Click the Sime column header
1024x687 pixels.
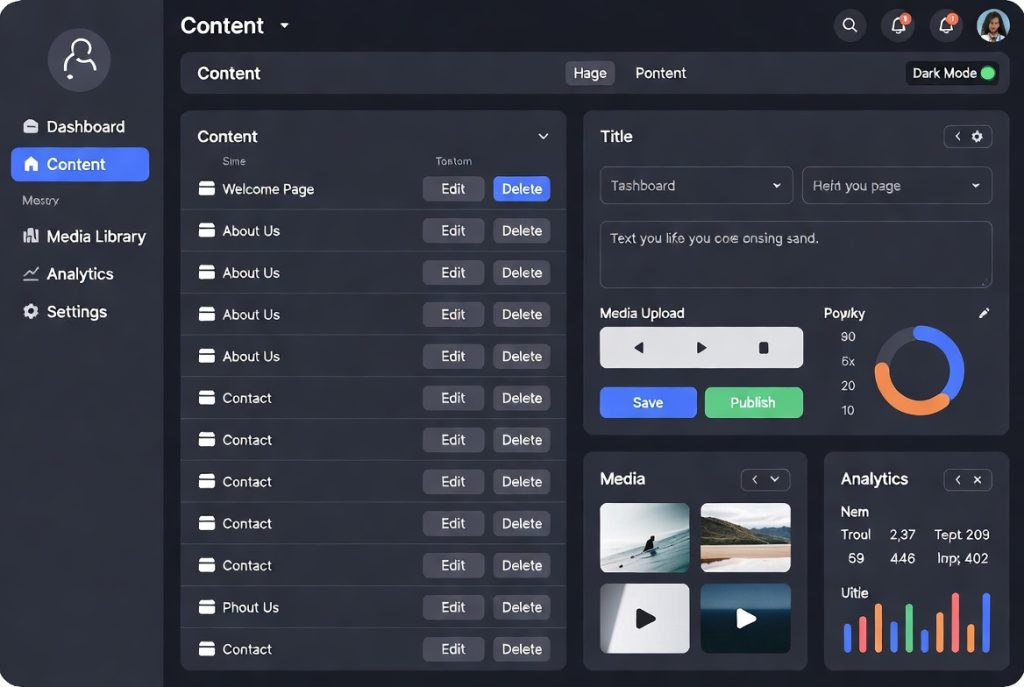[234, 161]
